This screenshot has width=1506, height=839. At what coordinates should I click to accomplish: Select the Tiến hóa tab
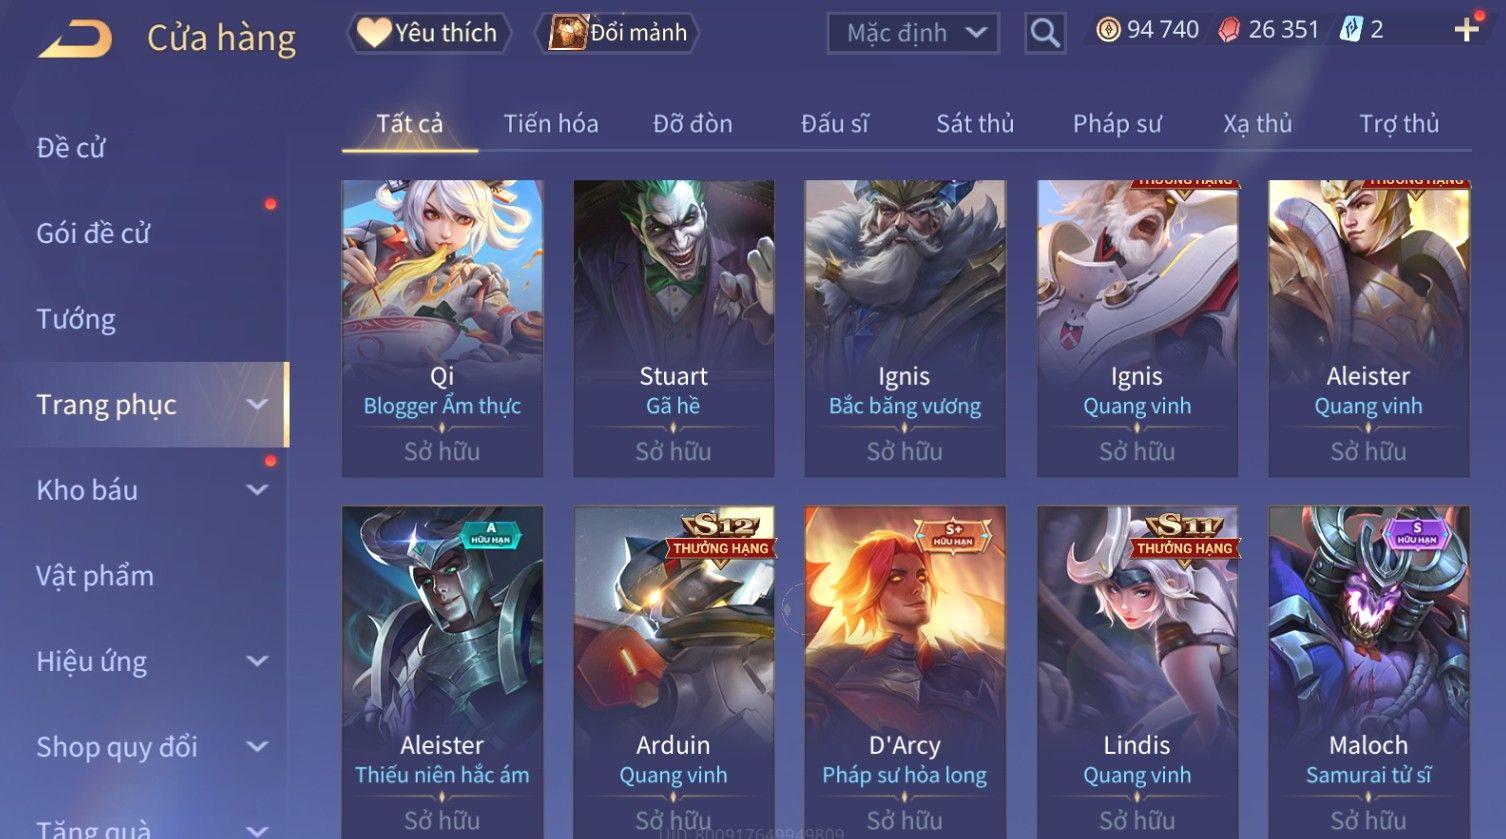551,124
